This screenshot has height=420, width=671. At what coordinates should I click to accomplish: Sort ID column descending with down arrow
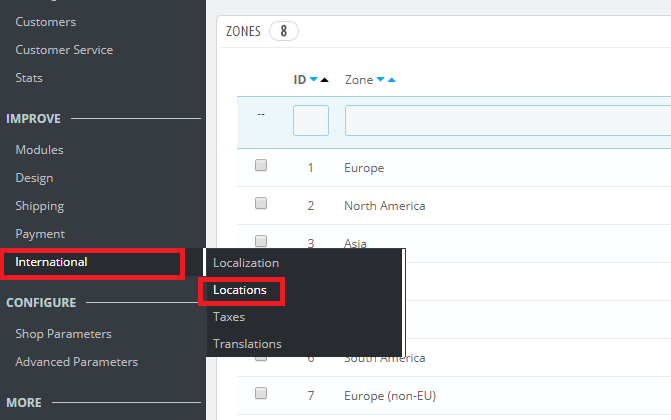point(314,79)
